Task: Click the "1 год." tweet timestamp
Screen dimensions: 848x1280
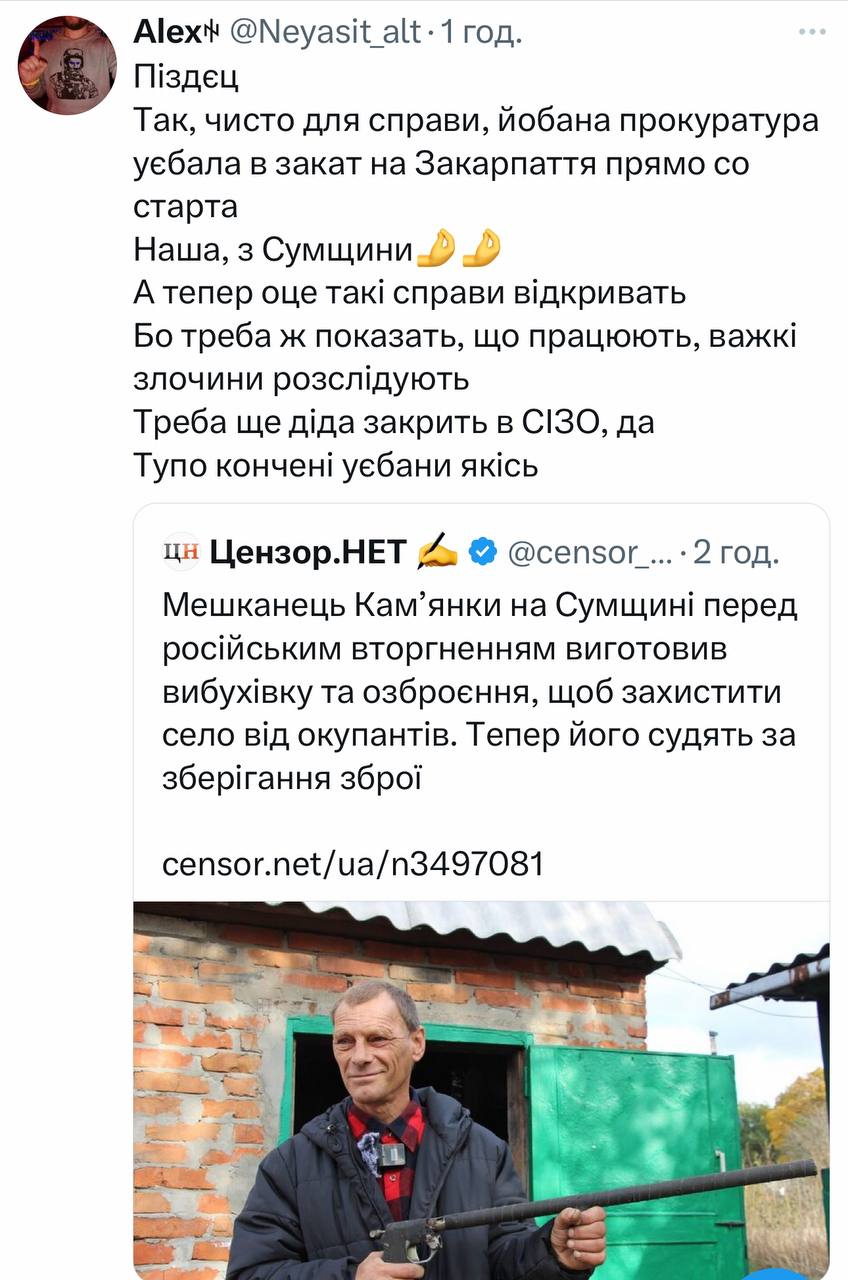Action: pos(481,32)
